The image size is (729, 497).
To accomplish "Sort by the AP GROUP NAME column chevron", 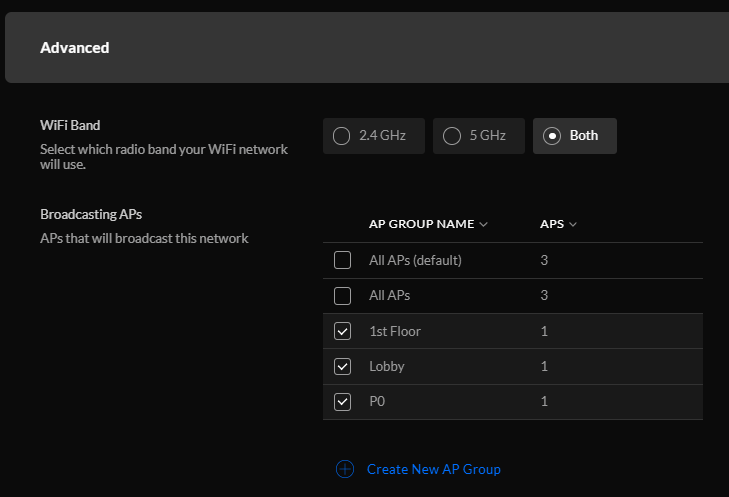I will pos(484,225).
